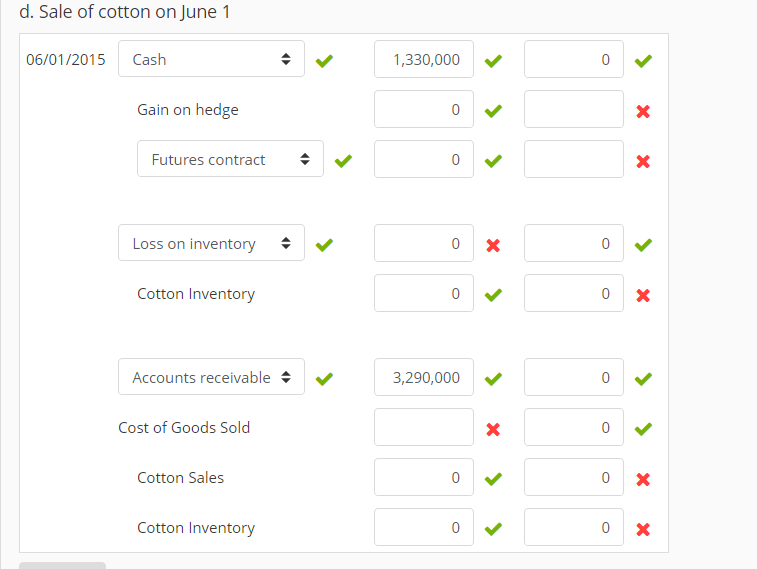Edit the debit field of the Cotton Inventory row under Cotton Sales
Screen dimensions: 757x569
click(x=424, y=527)
